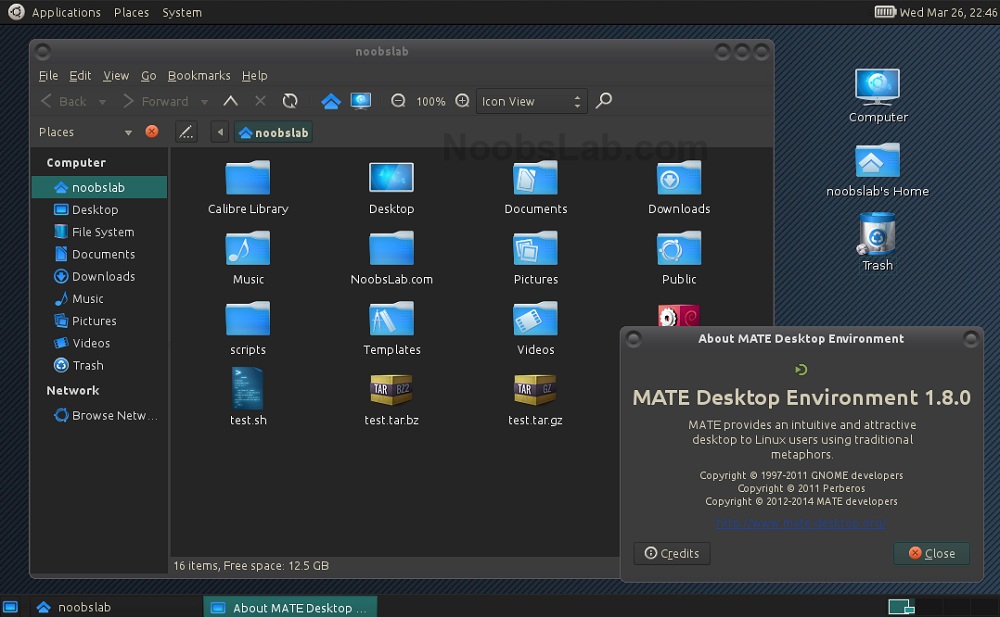Select Documents in Places sidebar

[x=99, y=254]
